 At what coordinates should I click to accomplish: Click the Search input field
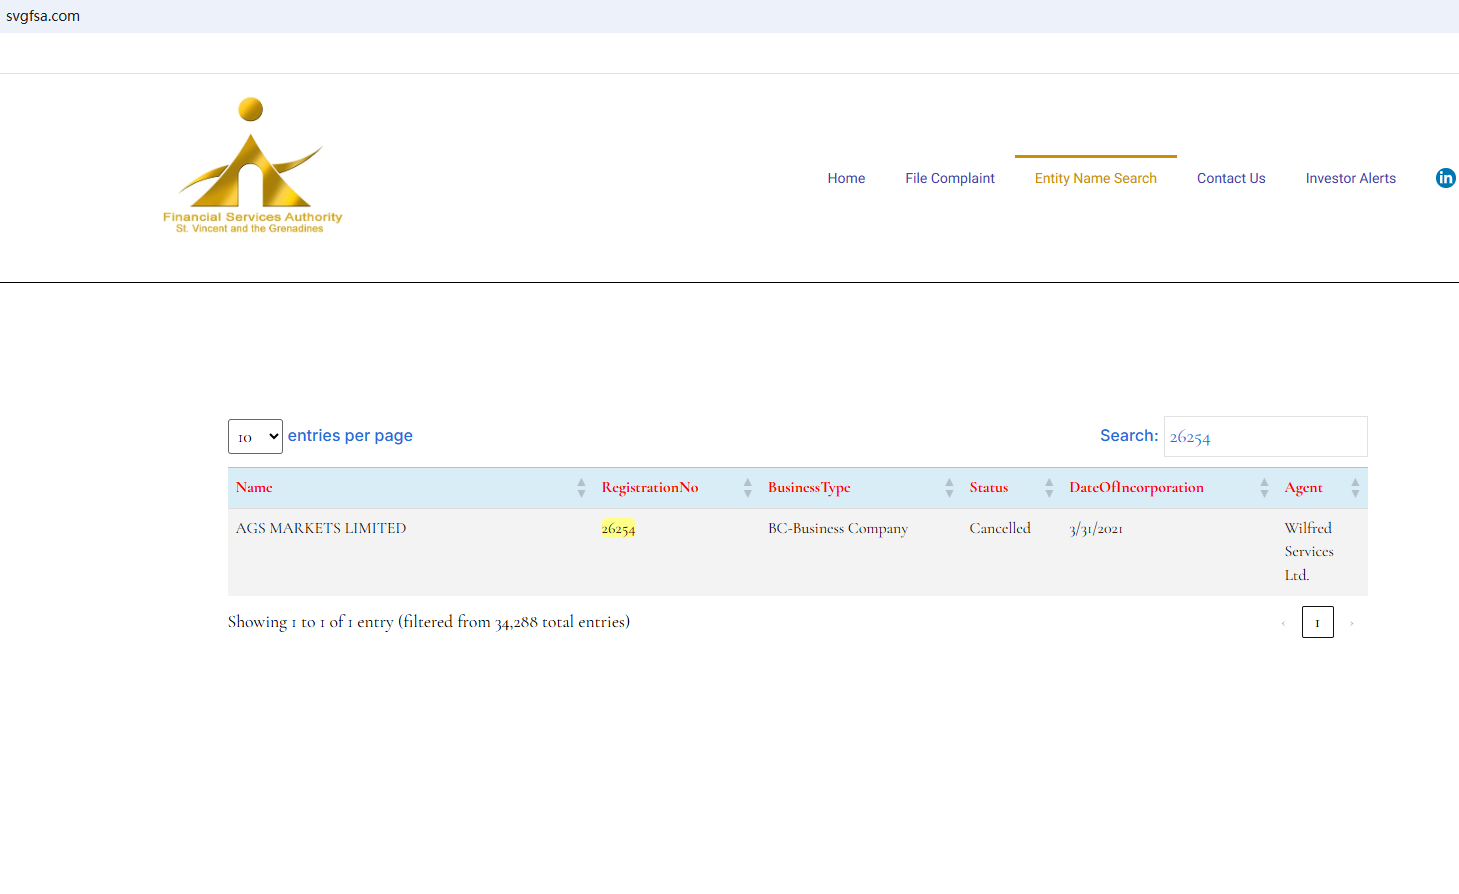(x=1265, y=437)
